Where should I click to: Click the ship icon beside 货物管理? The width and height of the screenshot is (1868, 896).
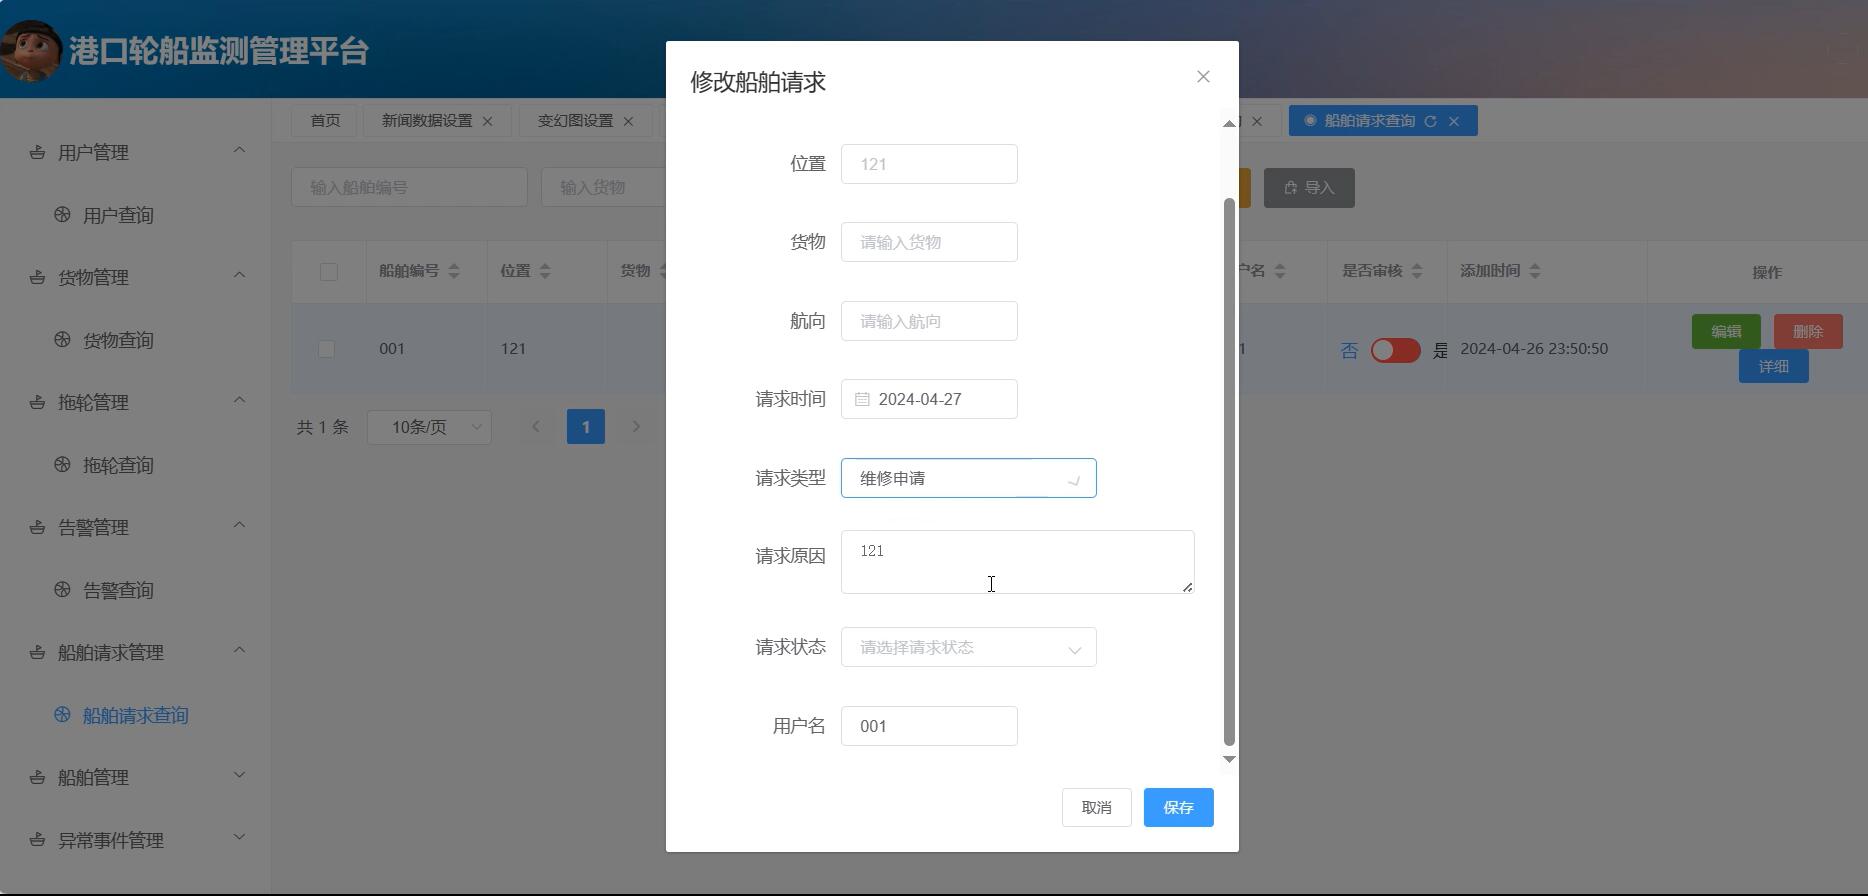pyautogui.click(x=37, y=277)
